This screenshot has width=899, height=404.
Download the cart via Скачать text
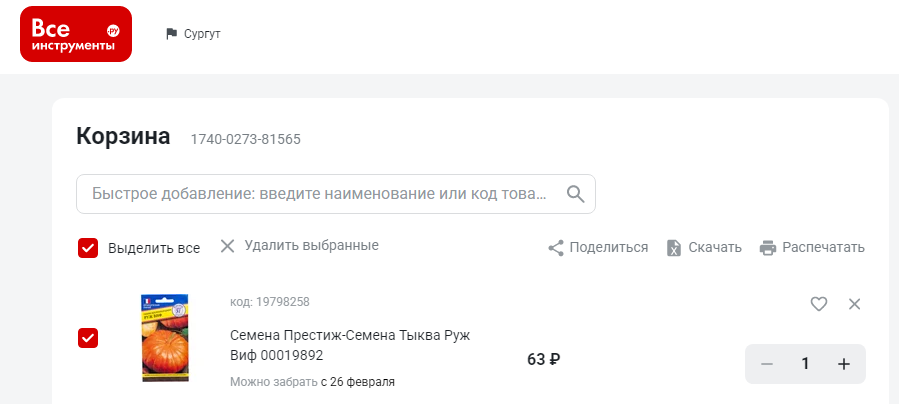point(715,248)
